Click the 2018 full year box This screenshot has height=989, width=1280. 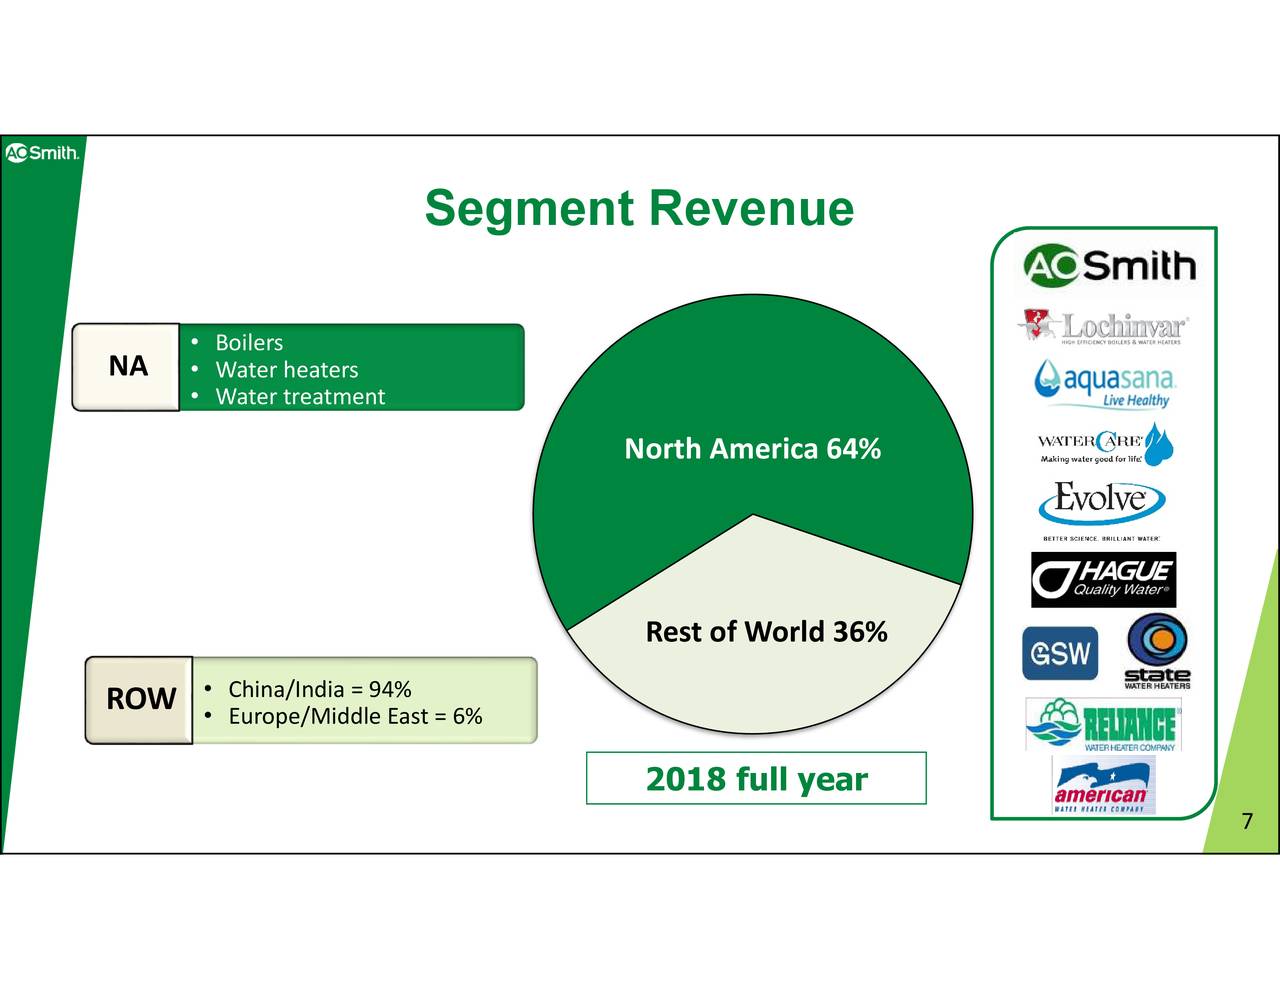pyautogui.click(x=756, y=778)
